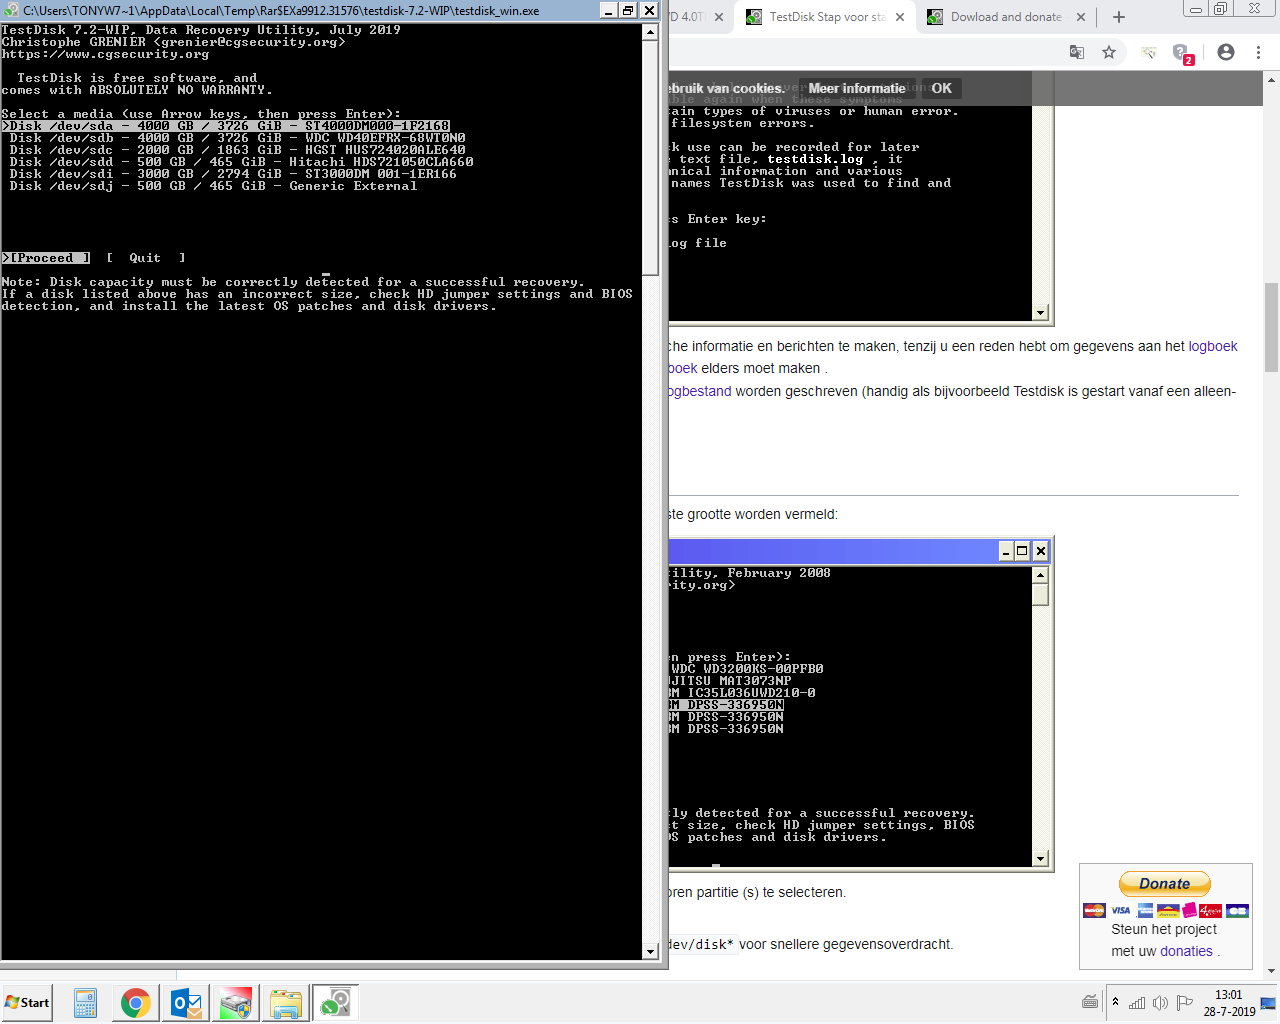
Task: Click the console window scrollbar thumb
Action: tap(650, 157)
